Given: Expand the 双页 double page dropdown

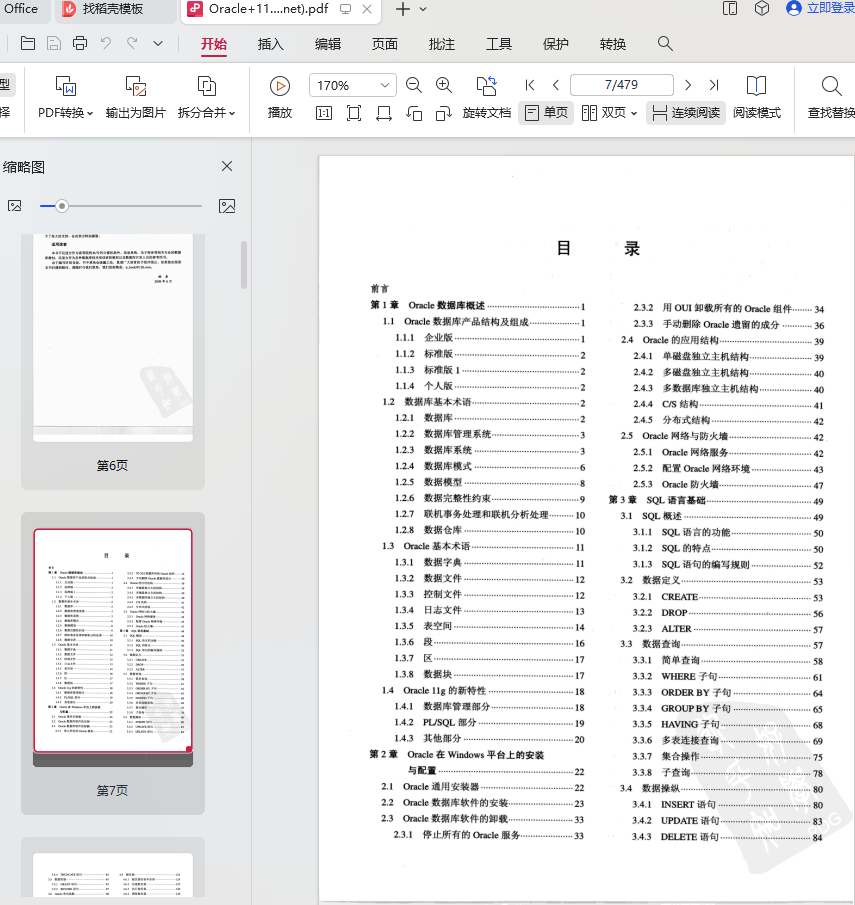Looking at the screenshot, I should coord(633,114).
